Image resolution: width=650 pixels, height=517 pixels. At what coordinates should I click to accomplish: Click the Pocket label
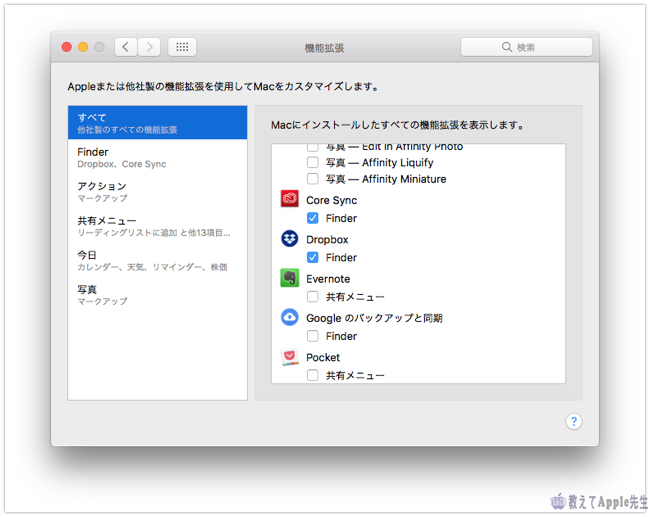(323, 357)
